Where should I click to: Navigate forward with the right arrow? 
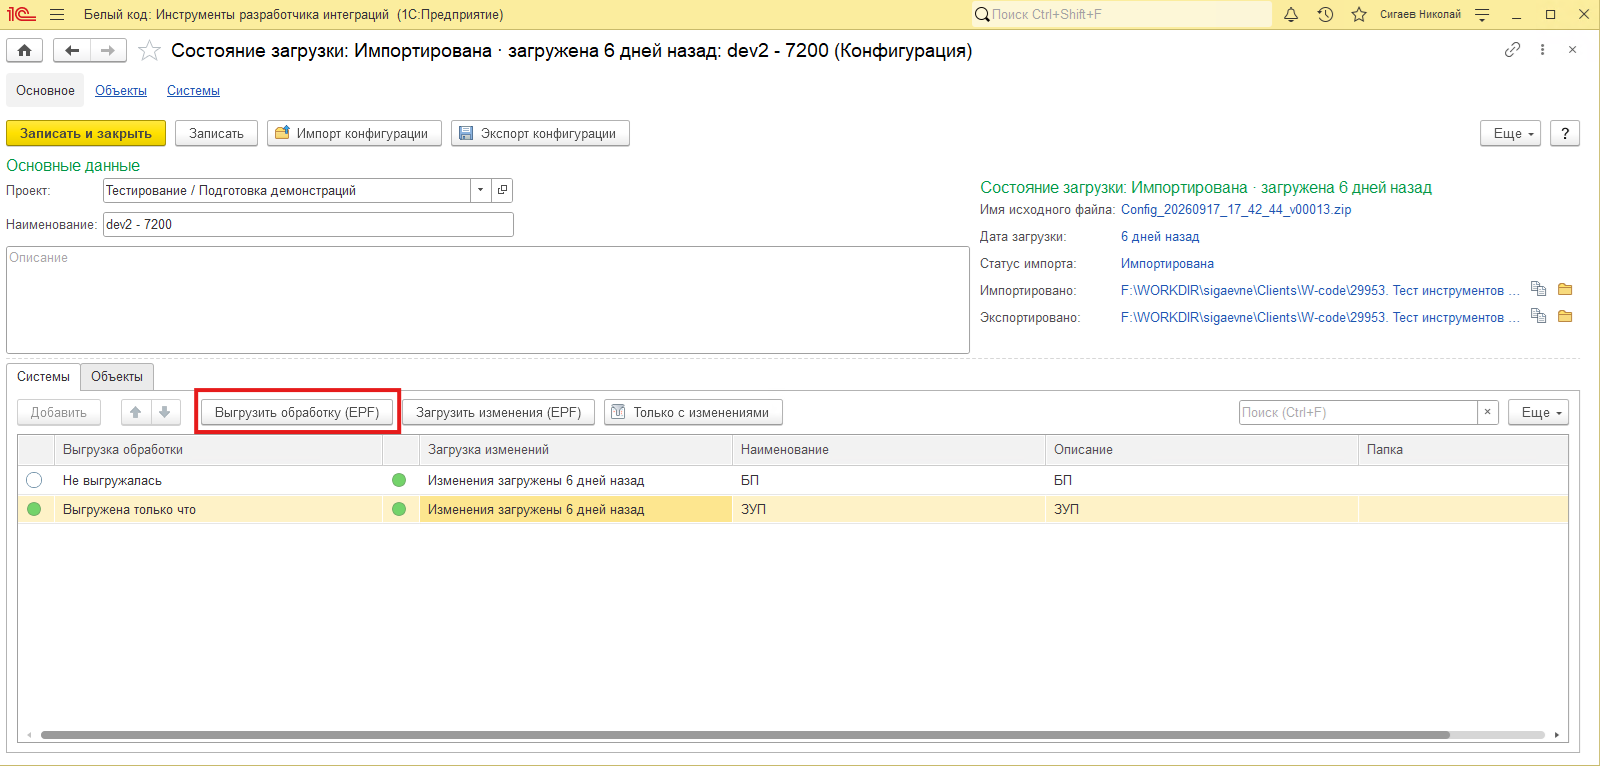108,50
